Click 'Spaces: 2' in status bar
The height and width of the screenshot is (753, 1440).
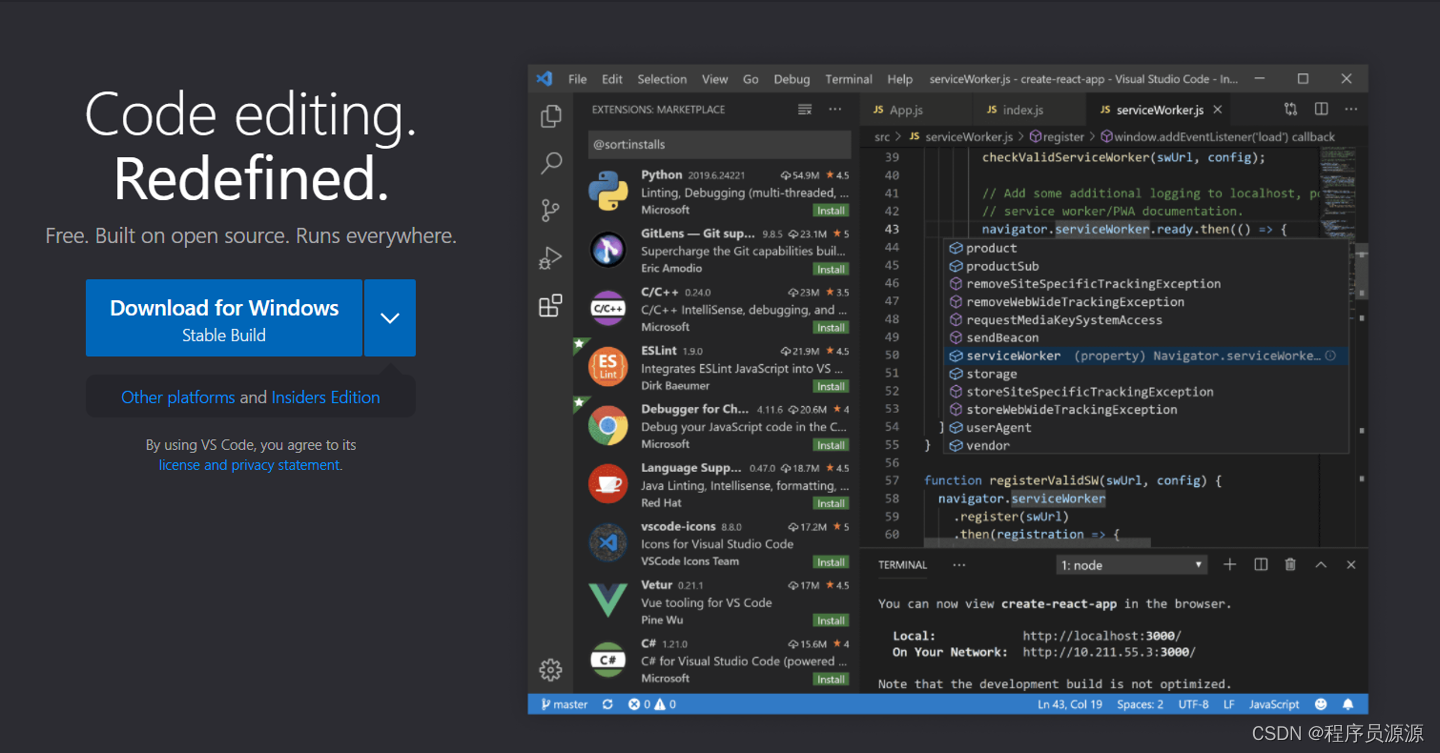point(1140,704)
